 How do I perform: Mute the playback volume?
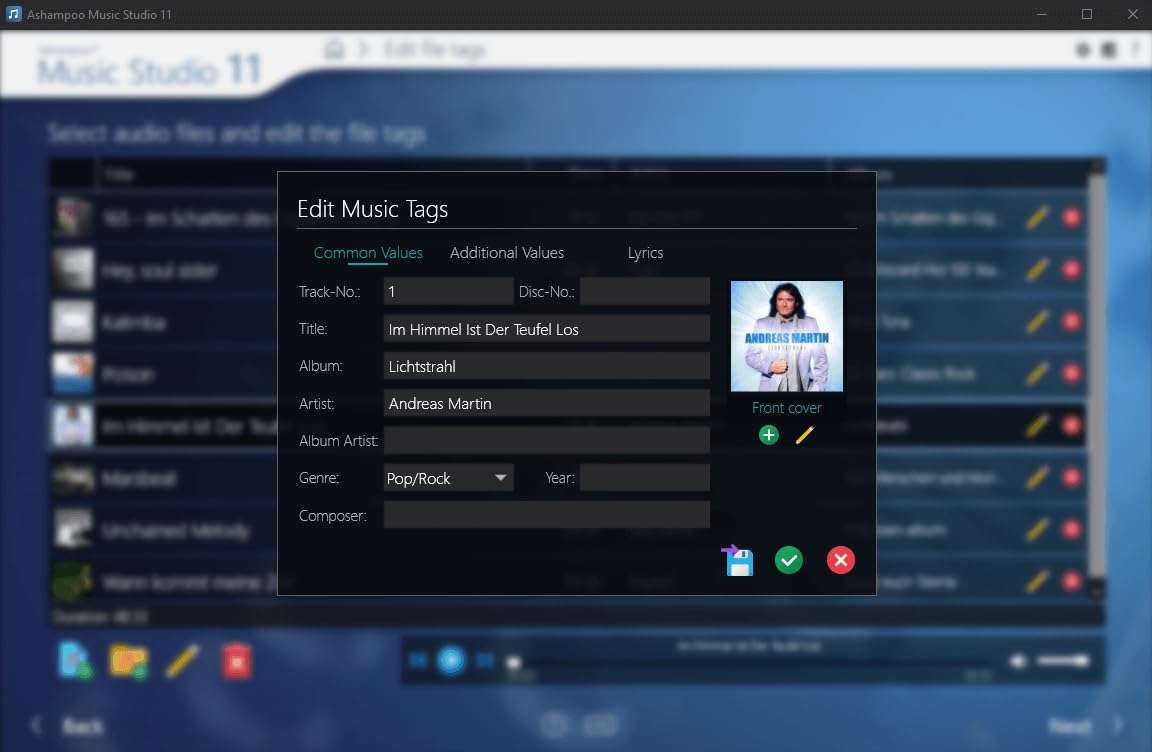pyautogui.click(x=1017, y=660)
